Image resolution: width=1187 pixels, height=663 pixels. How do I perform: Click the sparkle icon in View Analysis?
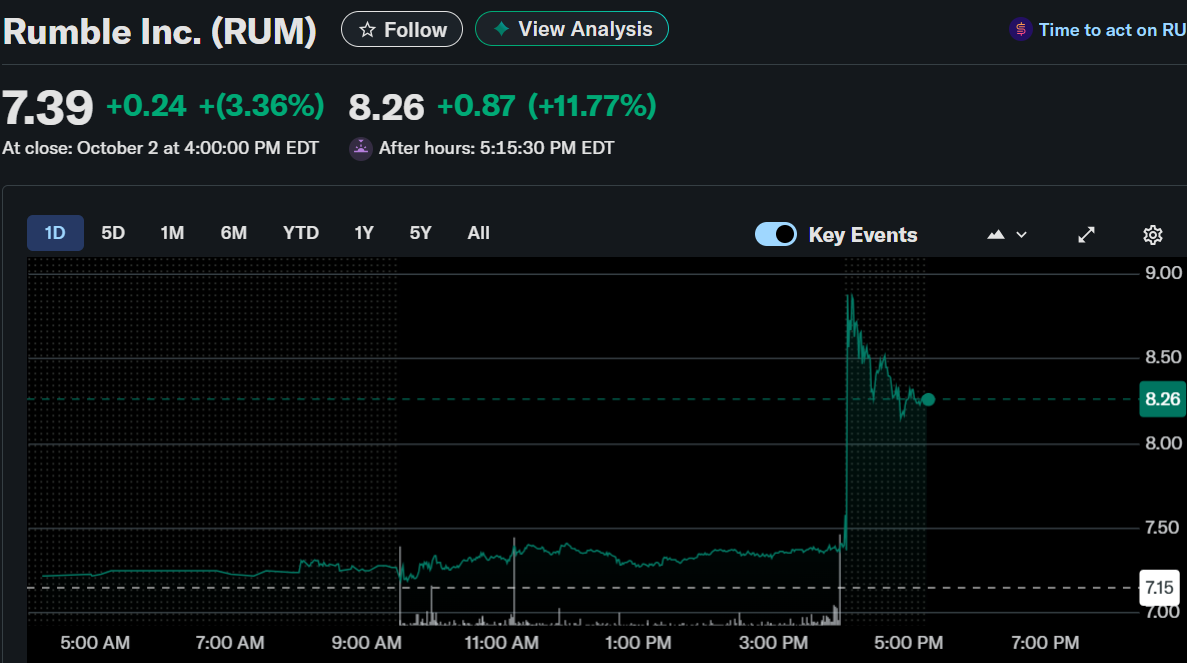[501, 29]
